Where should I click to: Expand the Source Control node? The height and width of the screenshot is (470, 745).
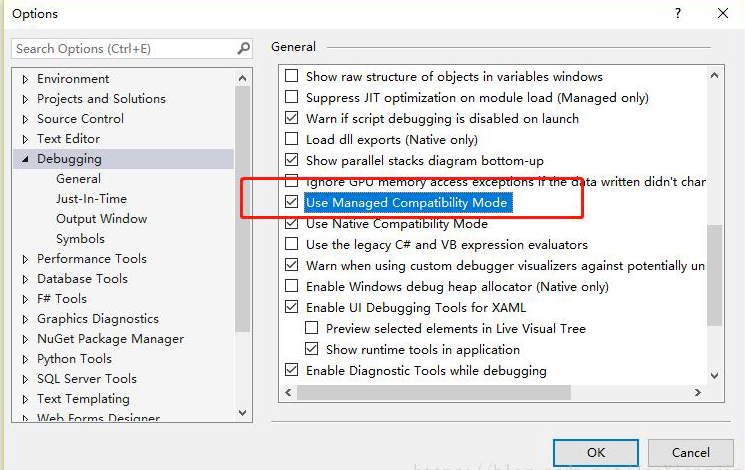click(x=25, y=119)
